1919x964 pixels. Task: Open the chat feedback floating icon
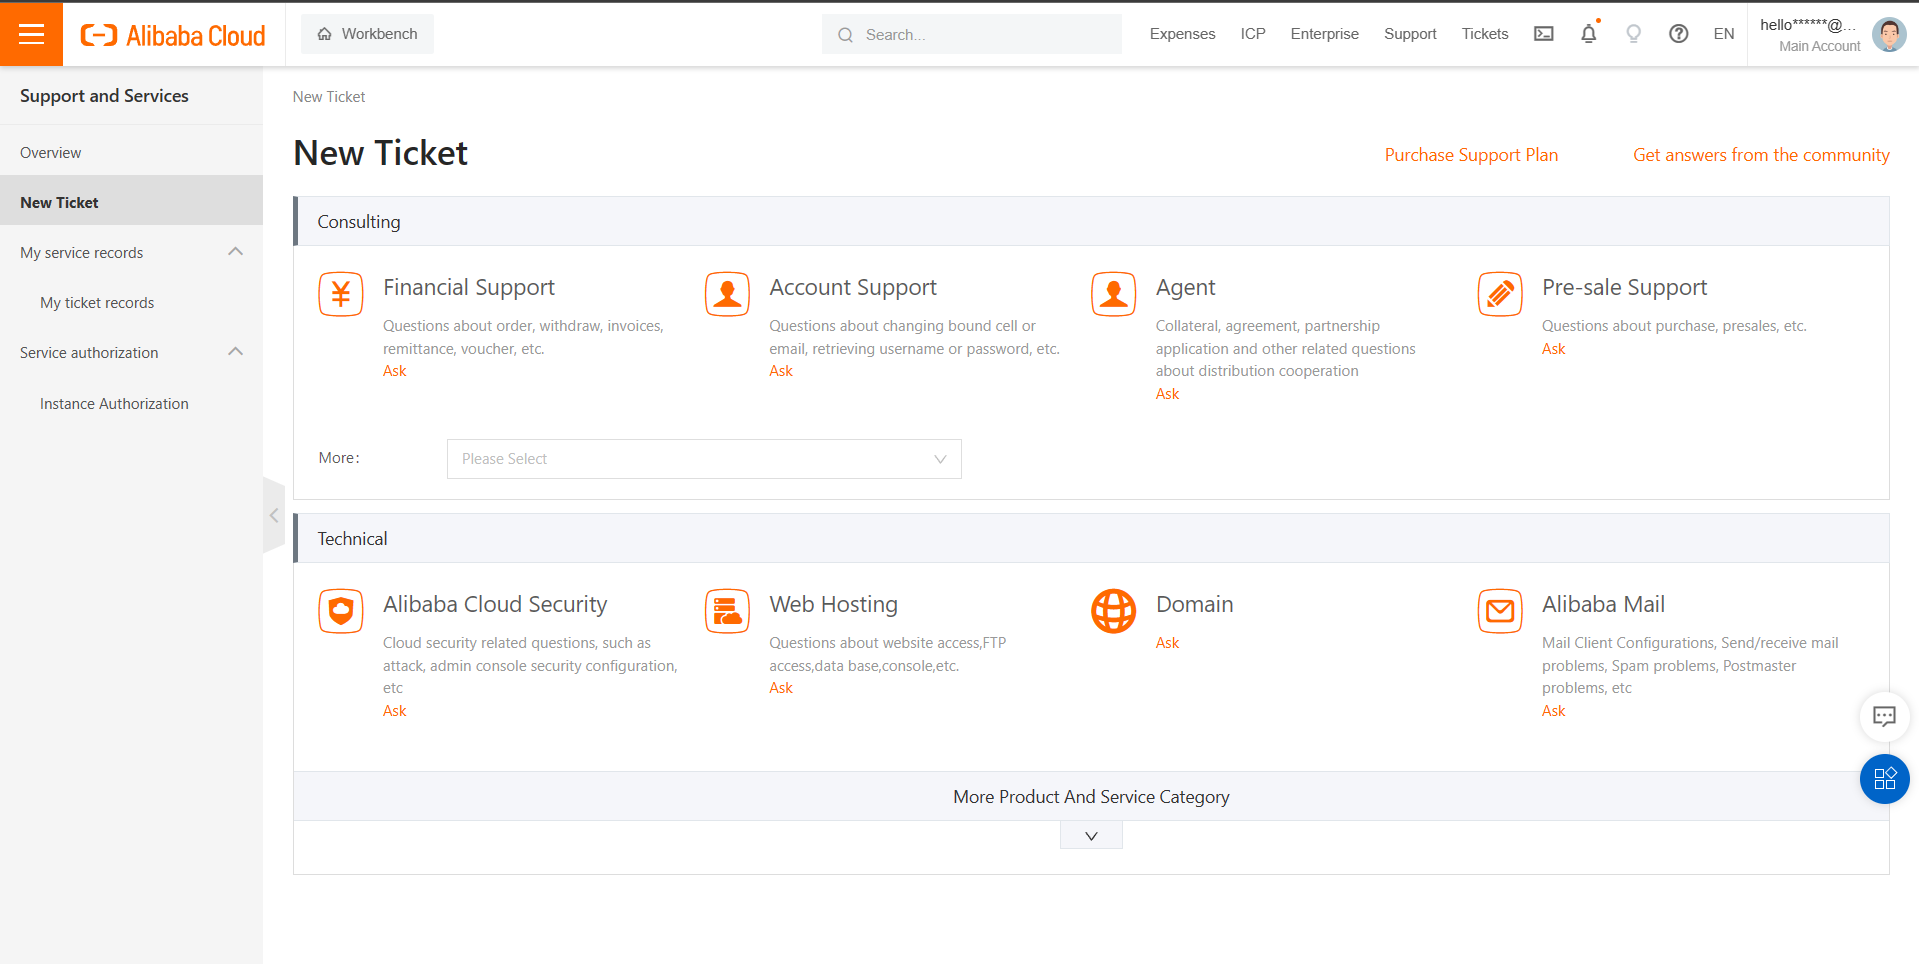click(1885, 717)
